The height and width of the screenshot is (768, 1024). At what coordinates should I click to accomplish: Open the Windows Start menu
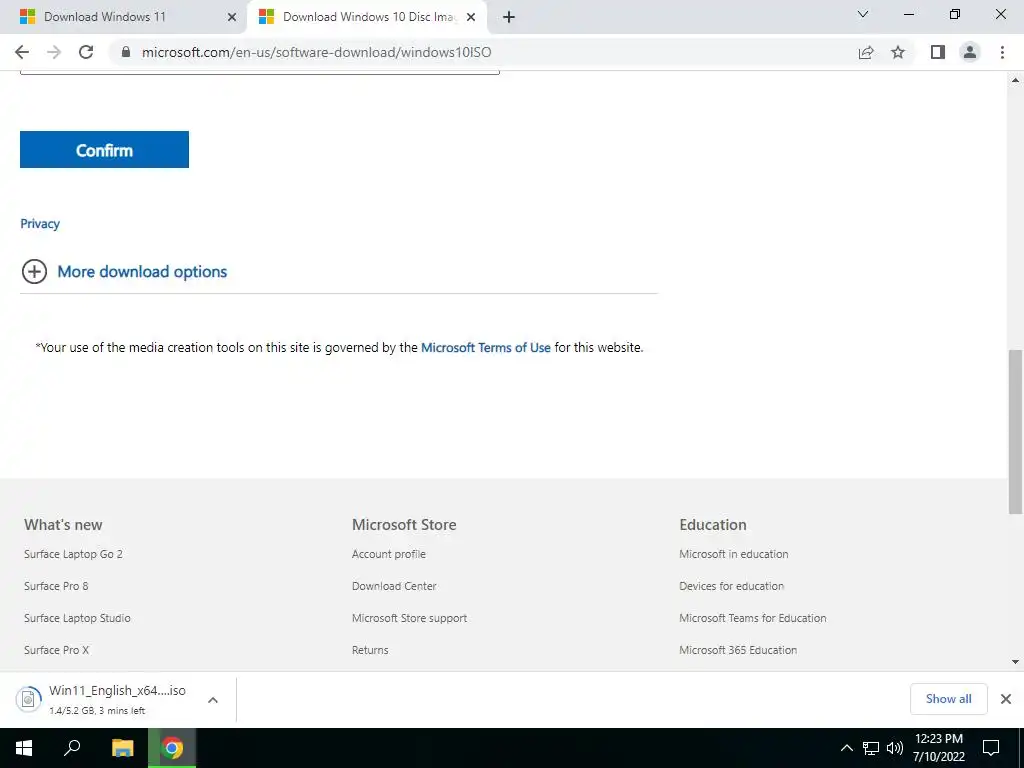pyautogui.click(x=24, y=748)
